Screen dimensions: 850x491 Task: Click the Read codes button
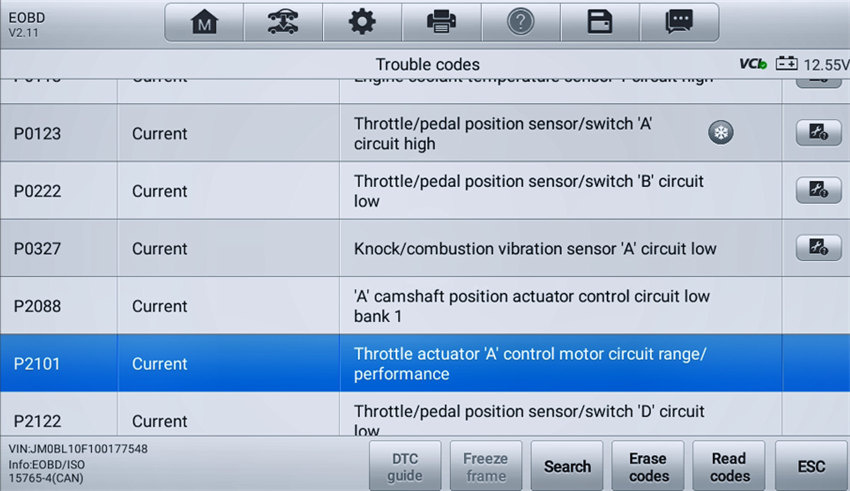click(x=729, y=467)
